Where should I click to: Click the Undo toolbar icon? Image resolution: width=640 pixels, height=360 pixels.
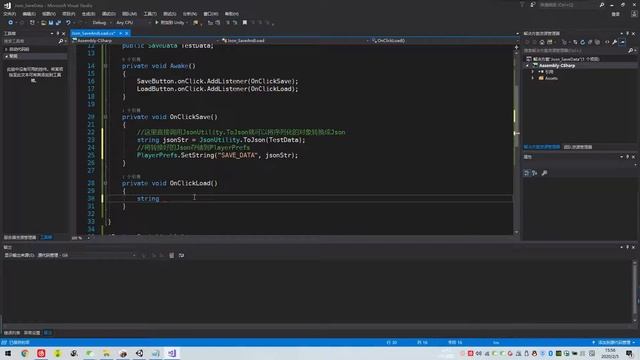tap(68, 23)
